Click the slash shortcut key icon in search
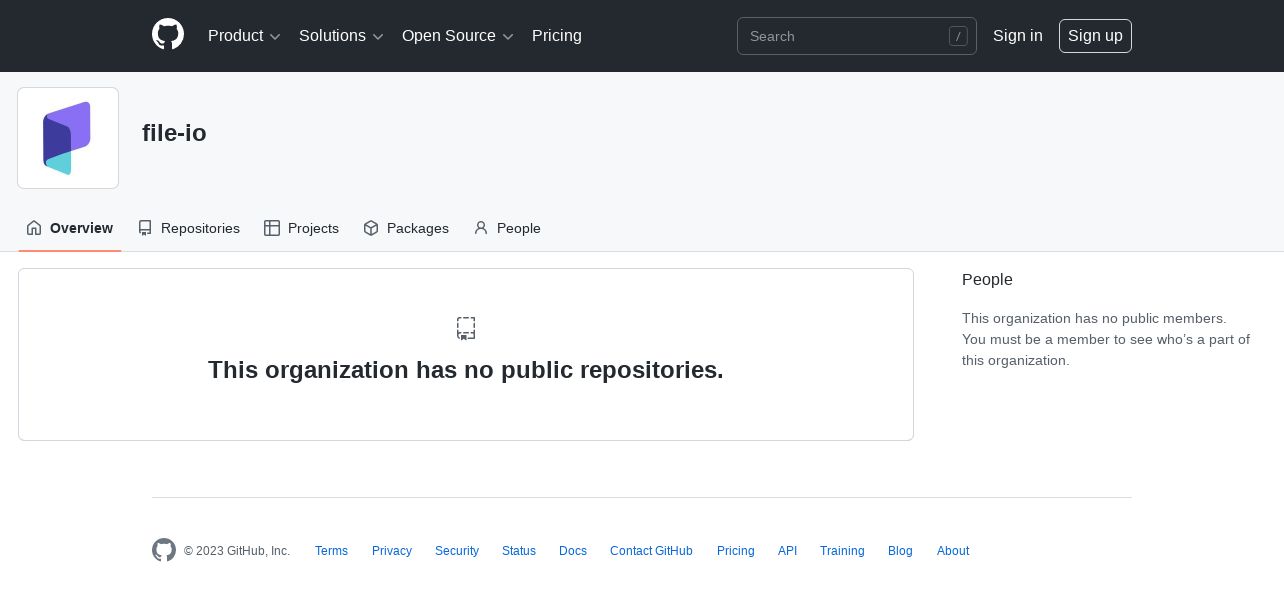 [x=958, y=36]
